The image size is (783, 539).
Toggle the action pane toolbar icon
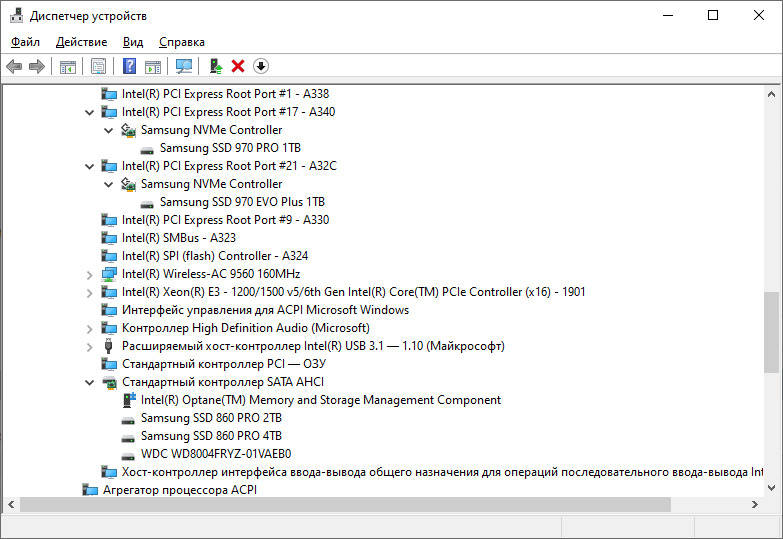click(153, 66)
